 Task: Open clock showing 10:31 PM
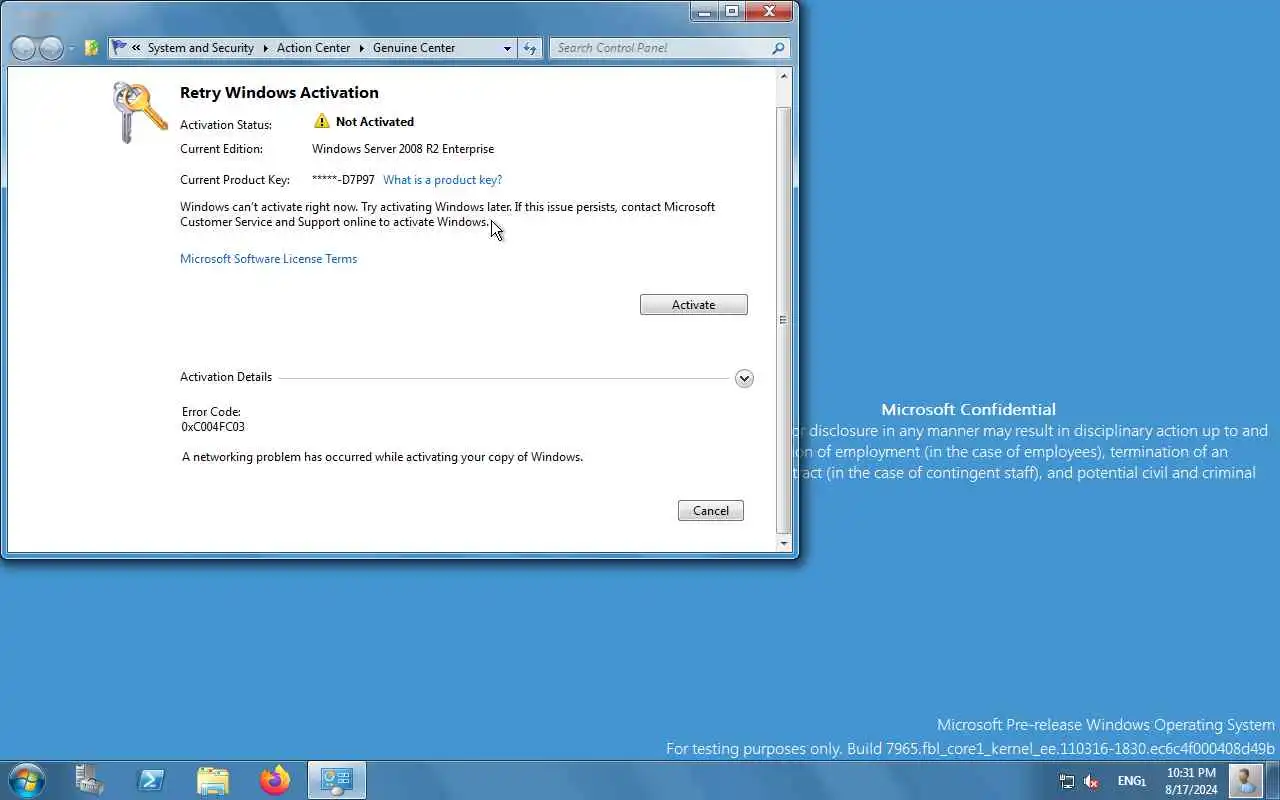(x=1191, y=781)
